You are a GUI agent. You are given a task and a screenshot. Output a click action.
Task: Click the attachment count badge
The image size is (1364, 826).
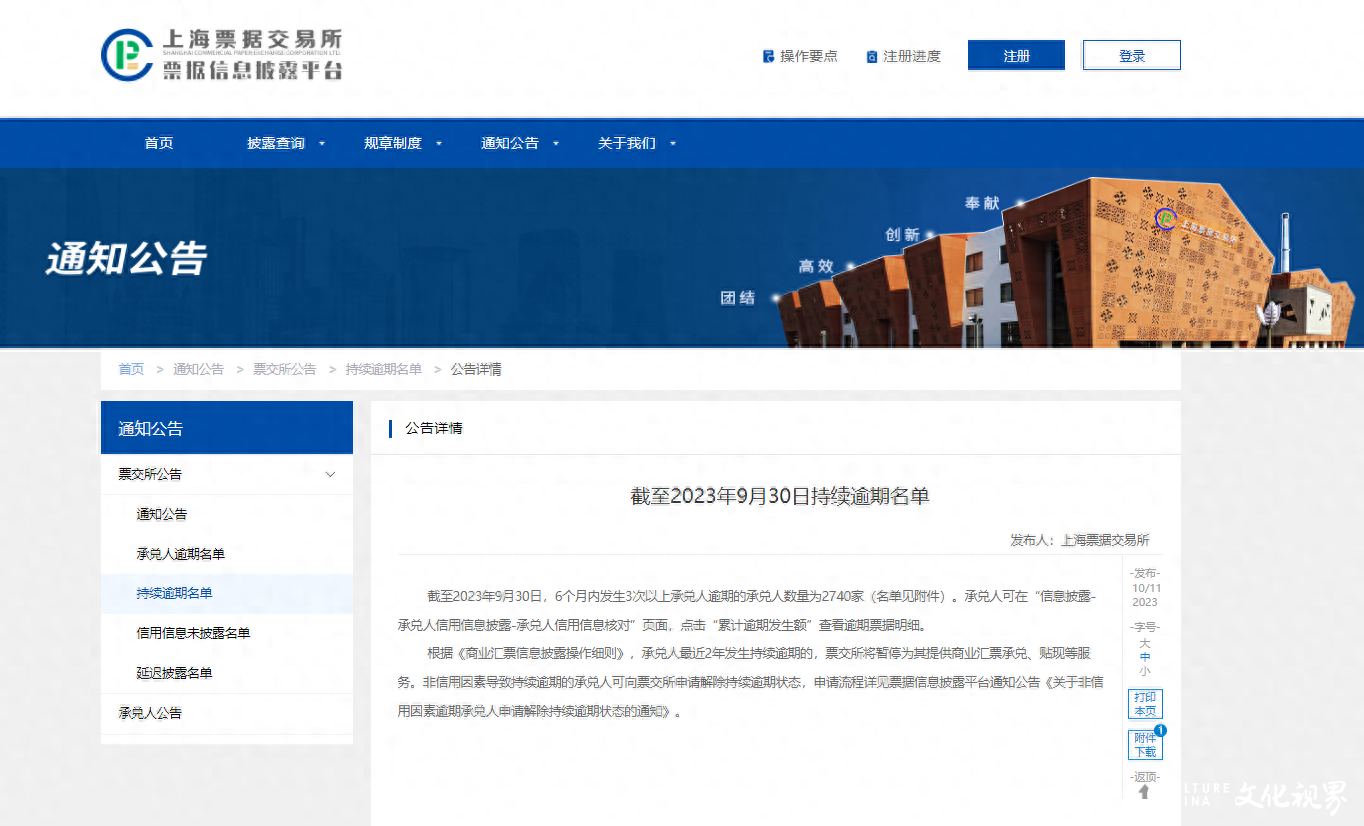(1161, 731)
